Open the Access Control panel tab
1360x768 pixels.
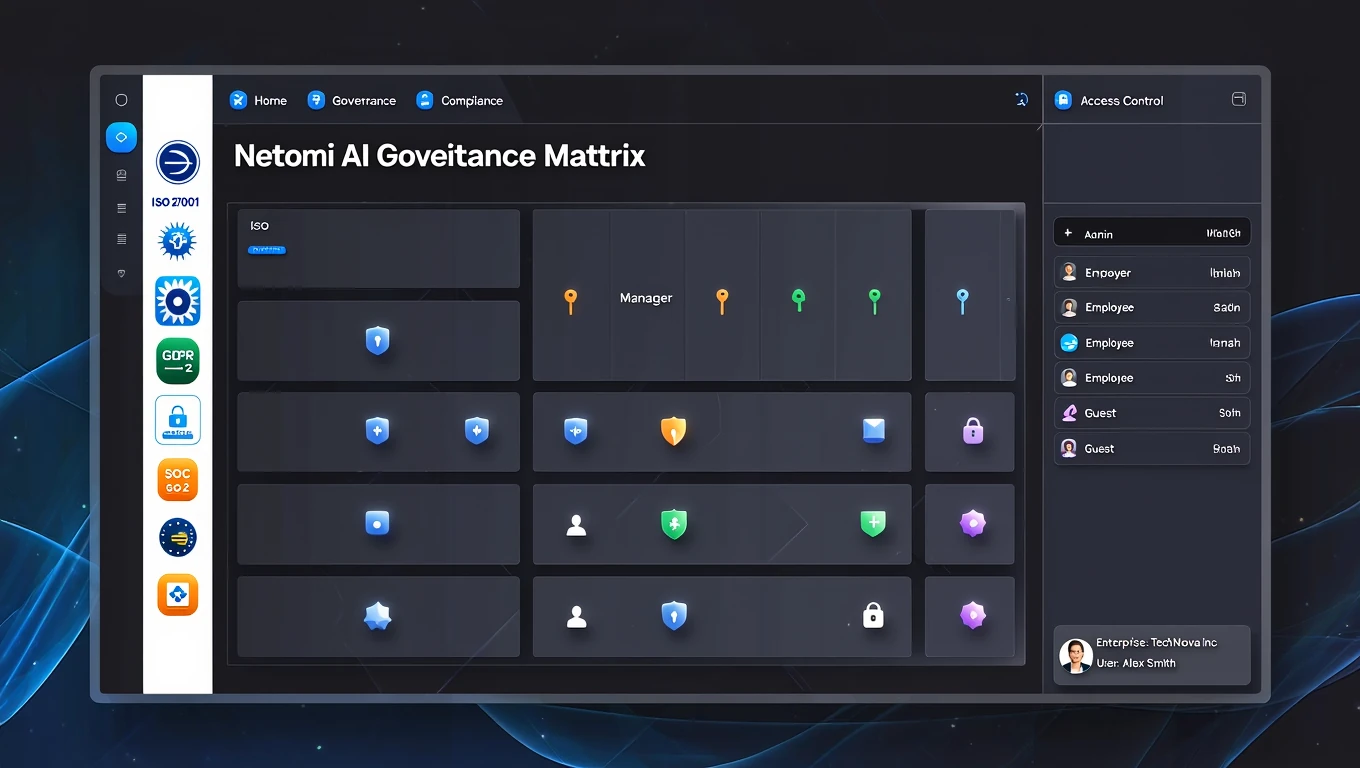click(1110, 100)
